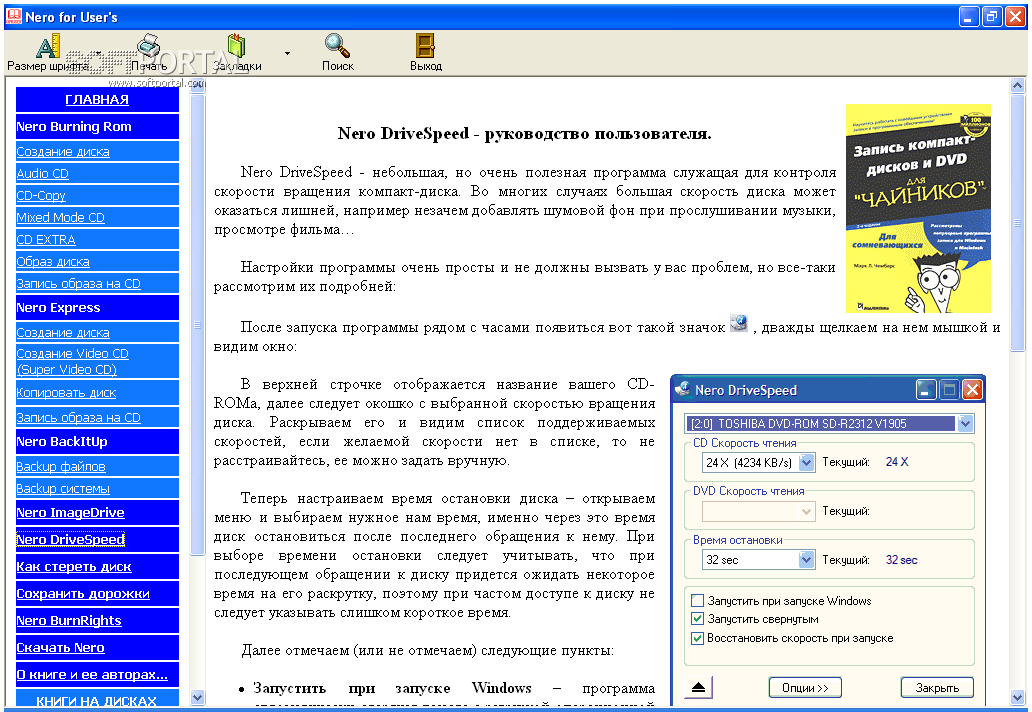Open the Audio CD link

click(x=42, y=173)
